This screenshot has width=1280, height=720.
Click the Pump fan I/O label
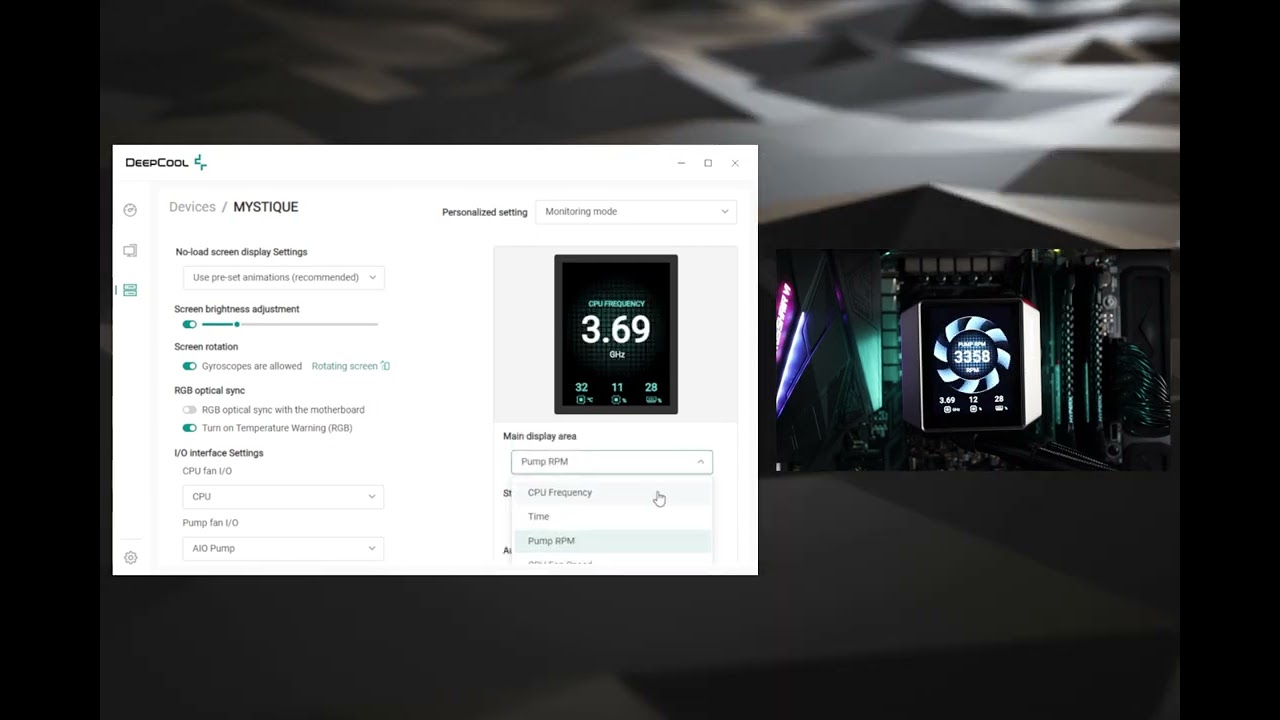[210, 523]
